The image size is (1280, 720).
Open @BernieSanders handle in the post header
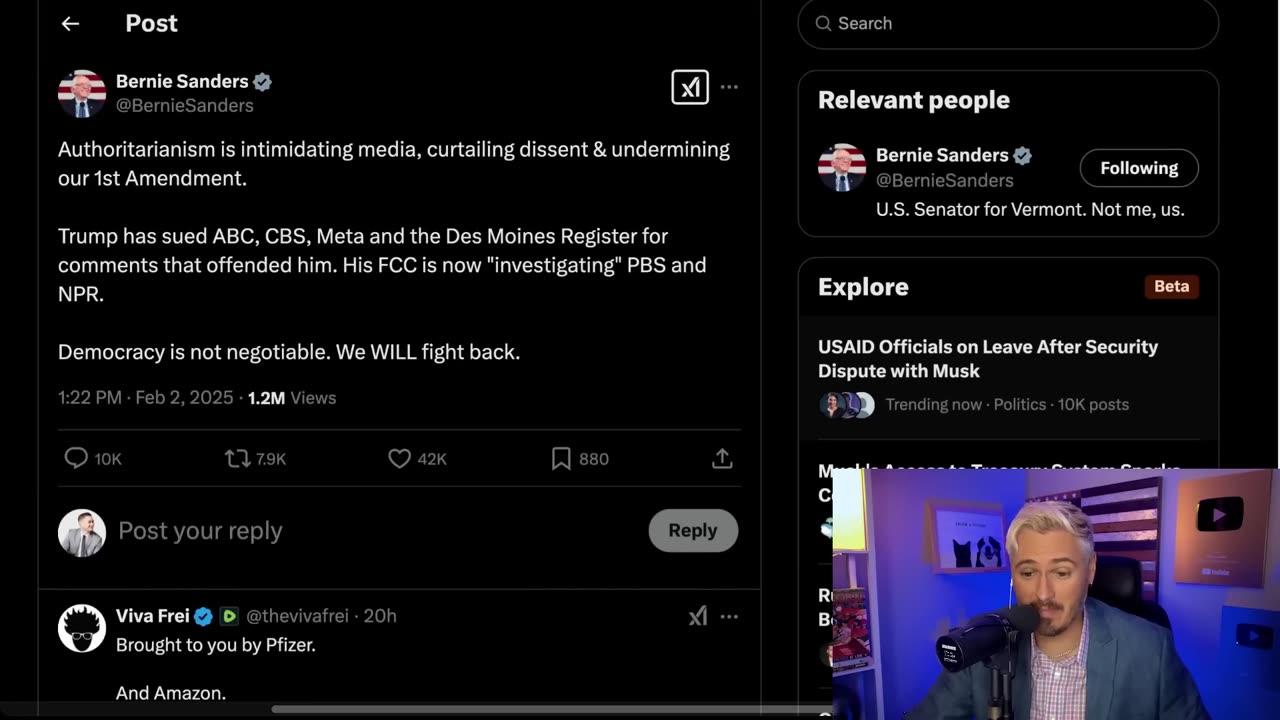pyautogui.click(x=185, y=105)
